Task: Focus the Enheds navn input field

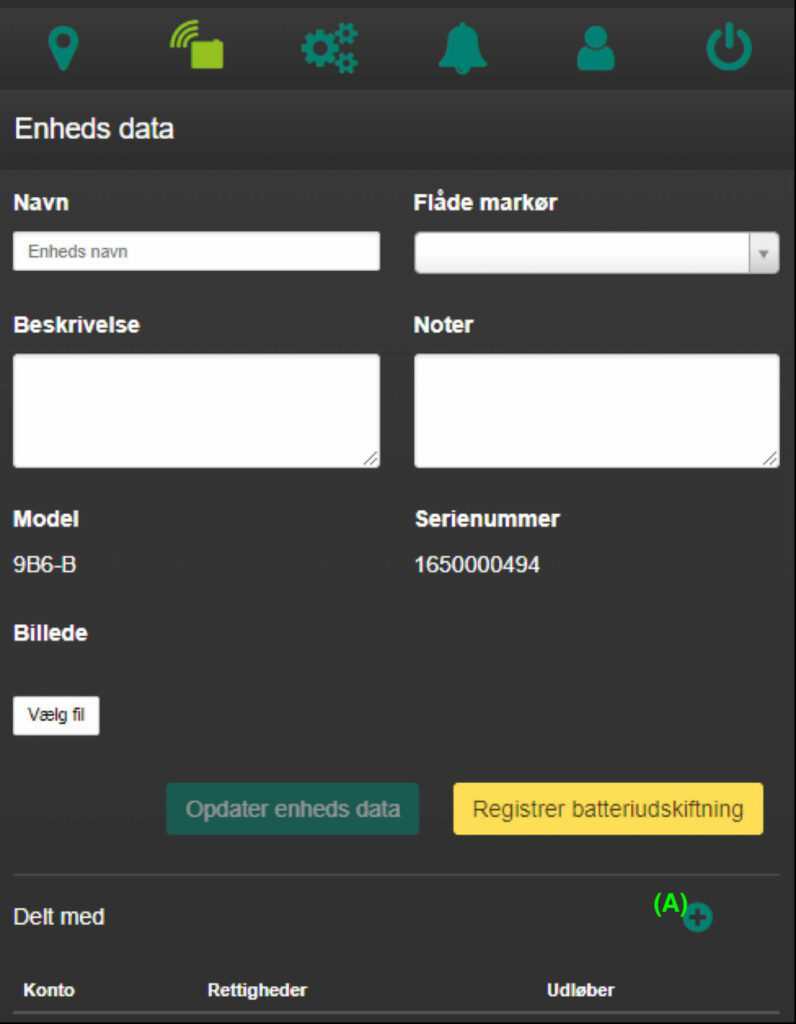Action: 197,251
